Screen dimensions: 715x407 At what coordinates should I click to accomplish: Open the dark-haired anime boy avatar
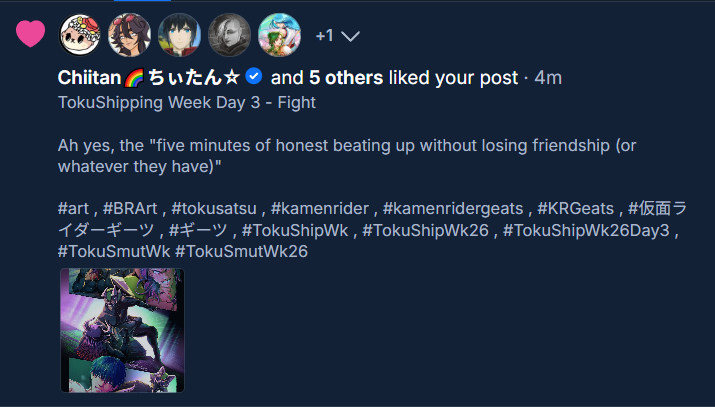click(179, 35)
